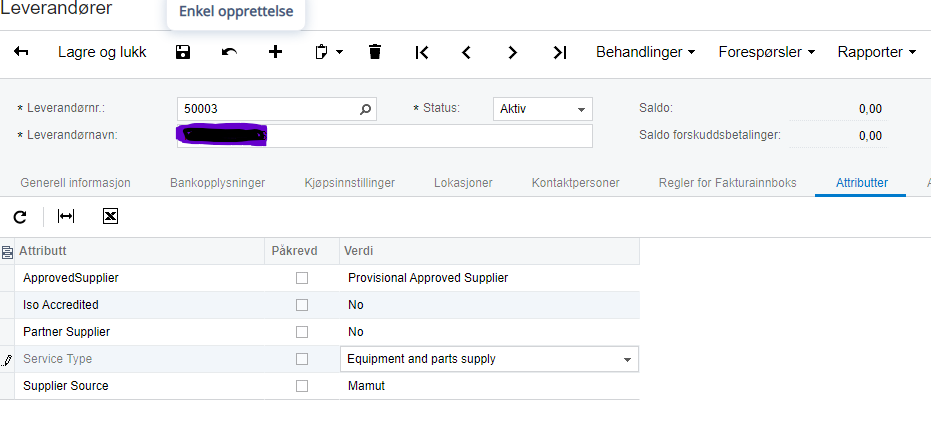Open the Rapporter menu
The width and height of the screenshot is (931, 426).
pyautogui.click(x=877, y=52)
